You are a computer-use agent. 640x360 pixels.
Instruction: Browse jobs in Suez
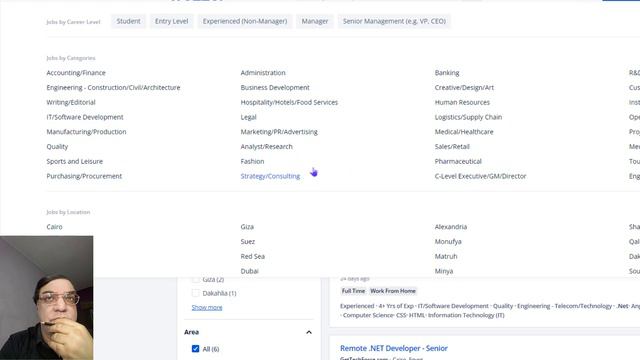[x=248, y=241]
